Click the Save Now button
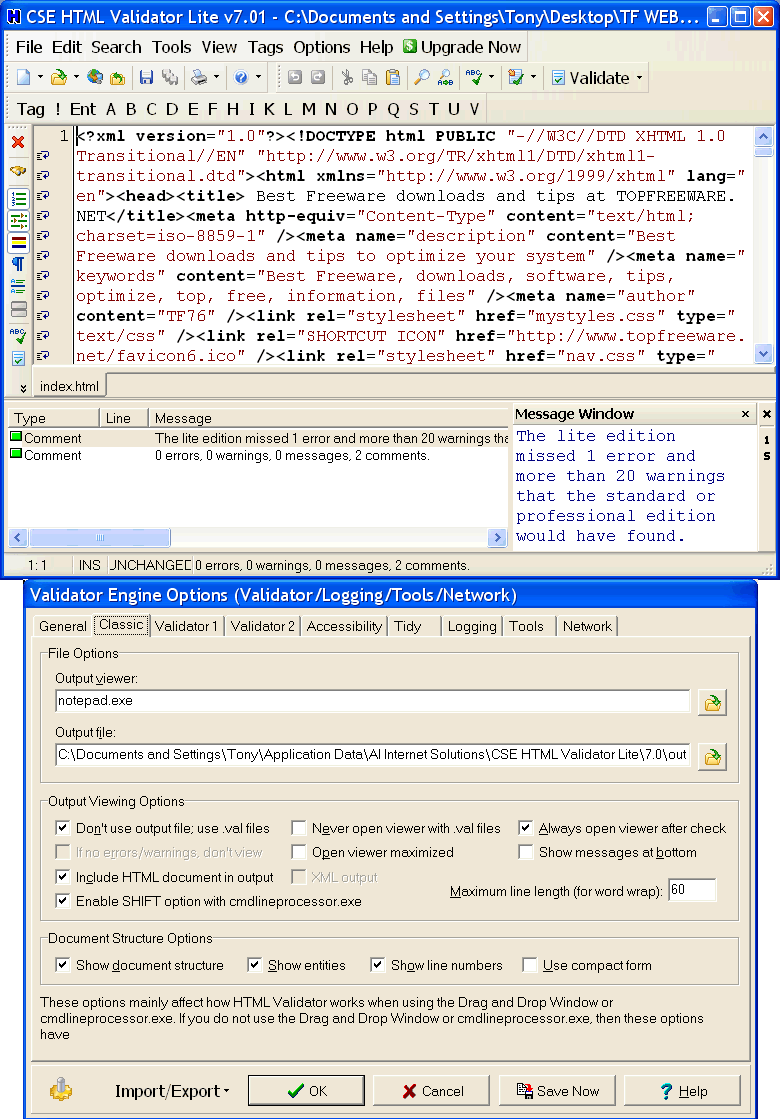 tap(557, 1090)
